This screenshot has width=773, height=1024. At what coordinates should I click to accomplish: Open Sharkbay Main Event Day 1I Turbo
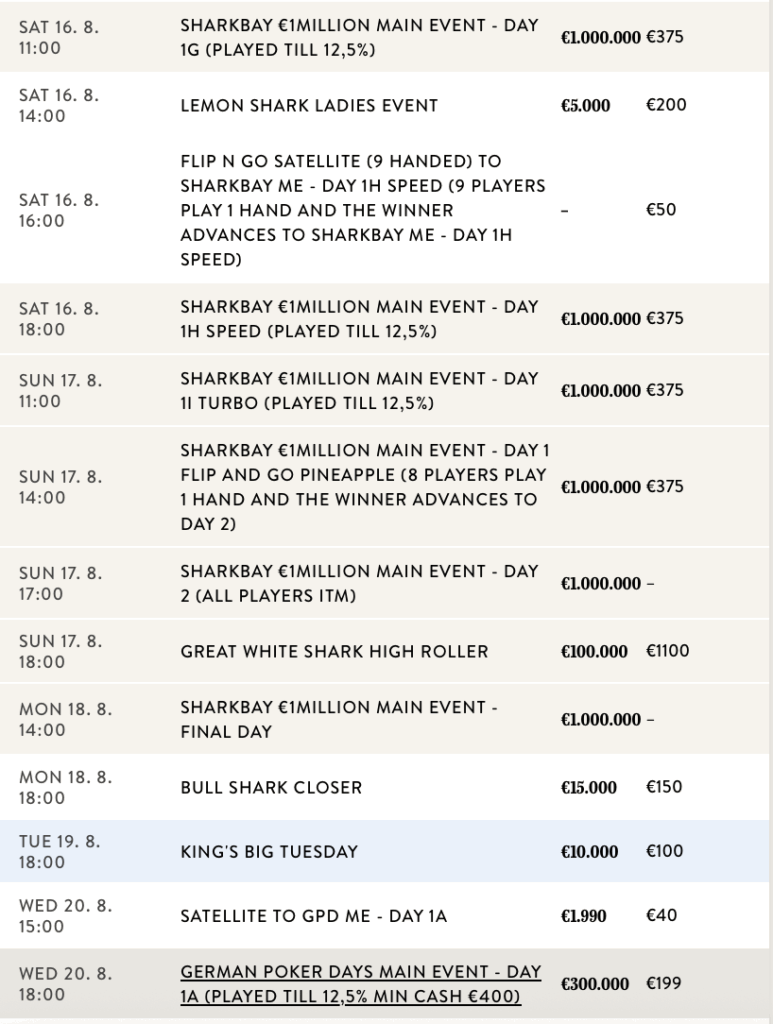[x=359, y=390]
